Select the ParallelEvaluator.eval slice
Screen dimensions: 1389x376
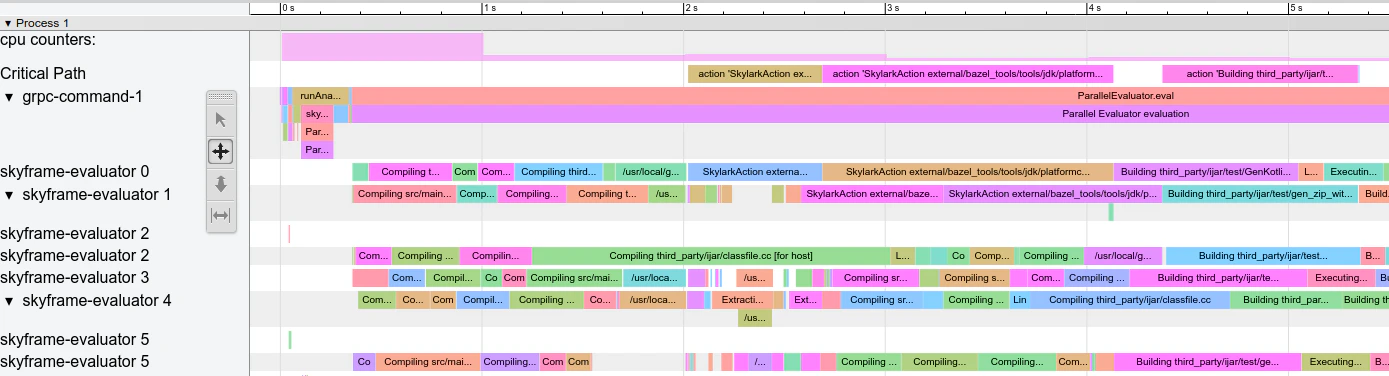click(x=869, y=96)
